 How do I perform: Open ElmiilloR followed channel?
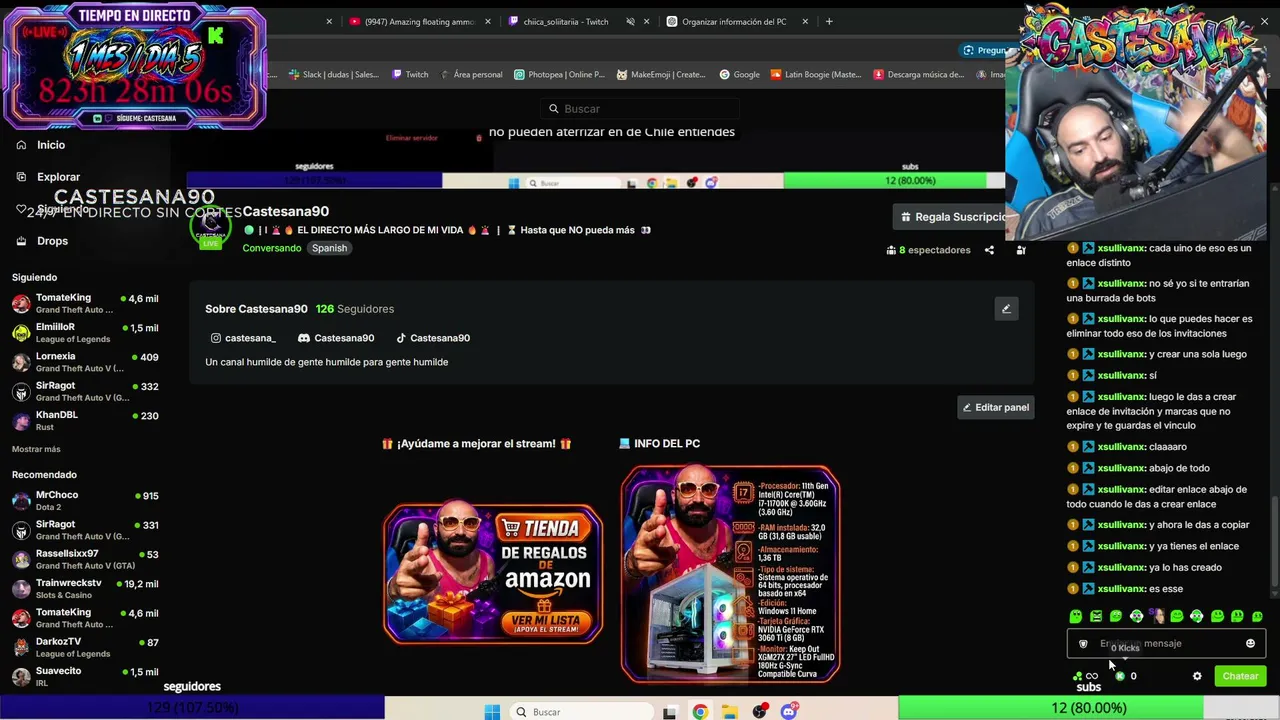85,333
